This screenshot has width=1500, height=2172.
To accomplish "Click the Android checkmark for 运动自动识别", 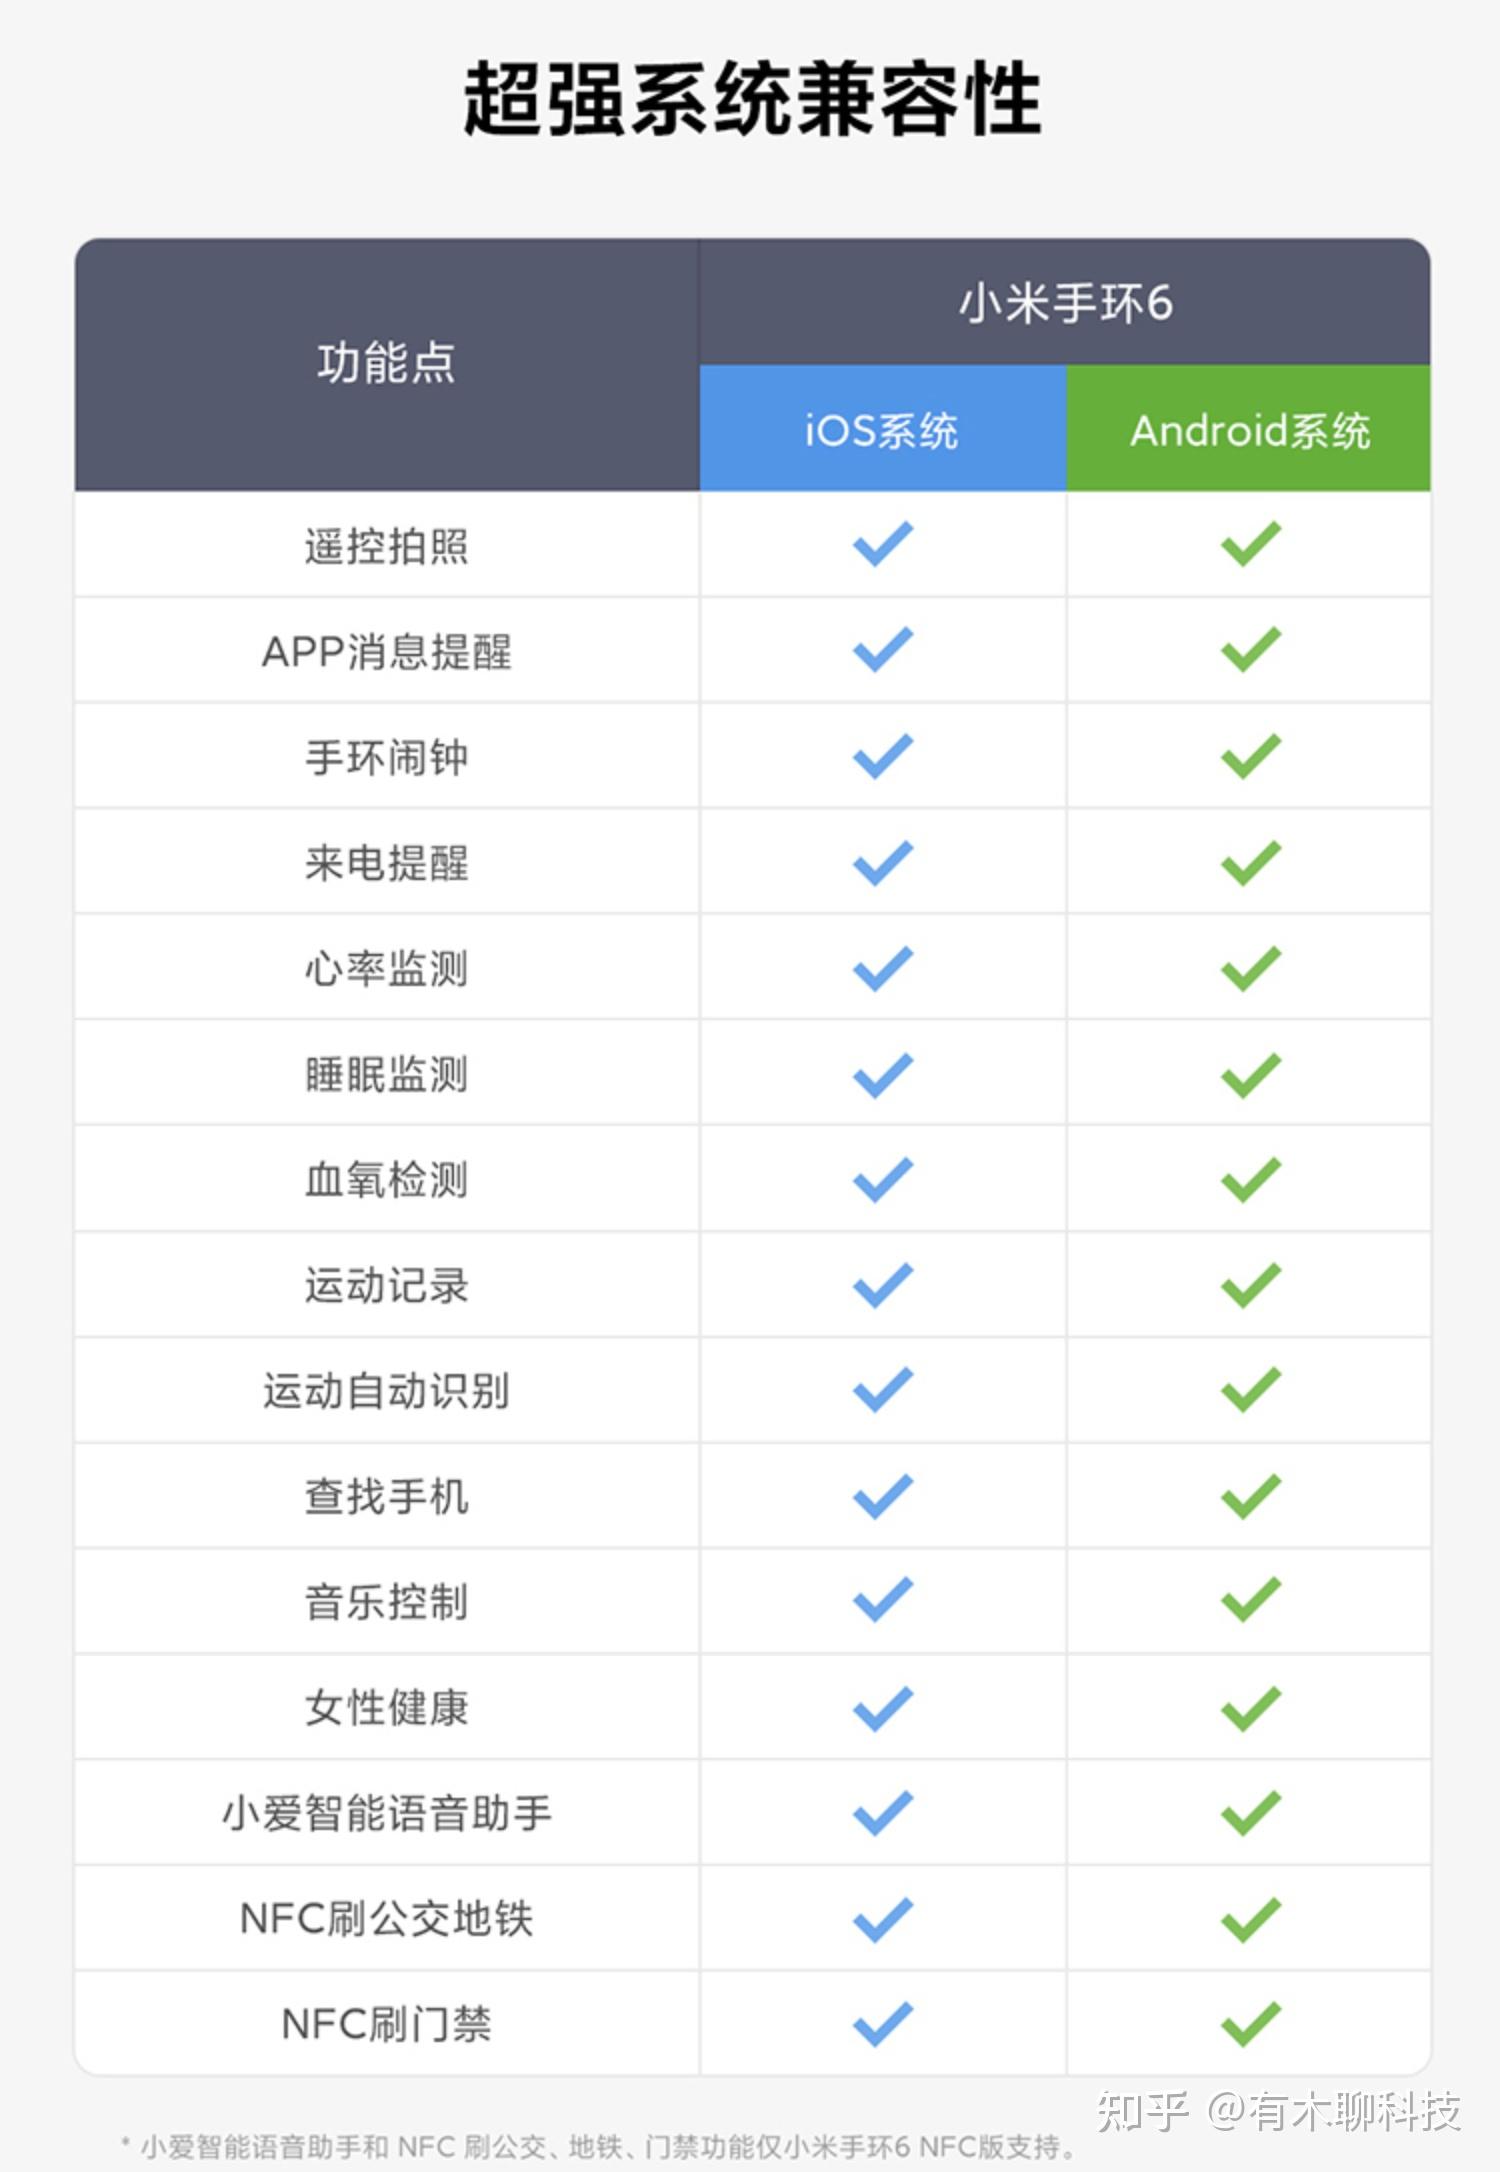I will 1251,1390.
